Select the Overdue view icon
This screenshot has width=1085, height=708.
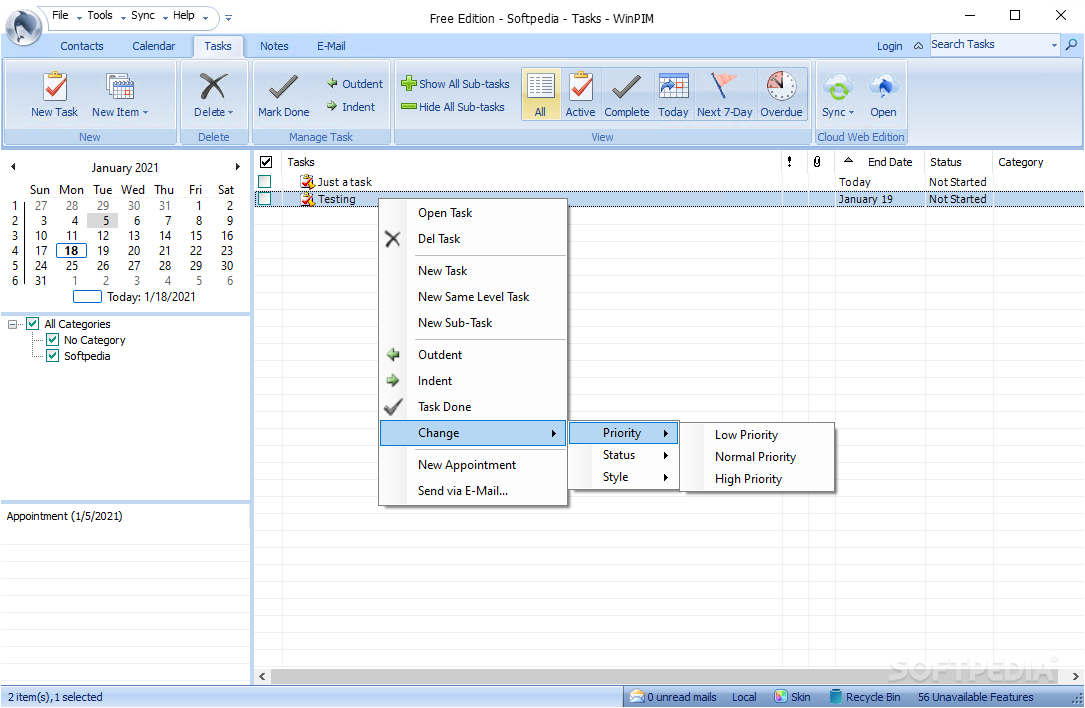(x=781, y=94)
